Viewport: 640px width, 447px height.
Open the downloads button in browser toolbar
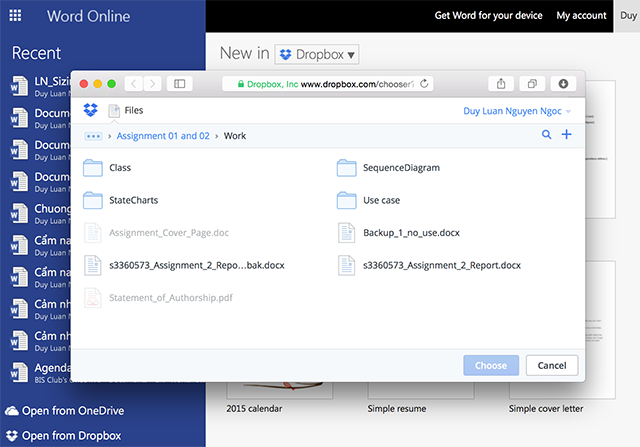(563, 84)
